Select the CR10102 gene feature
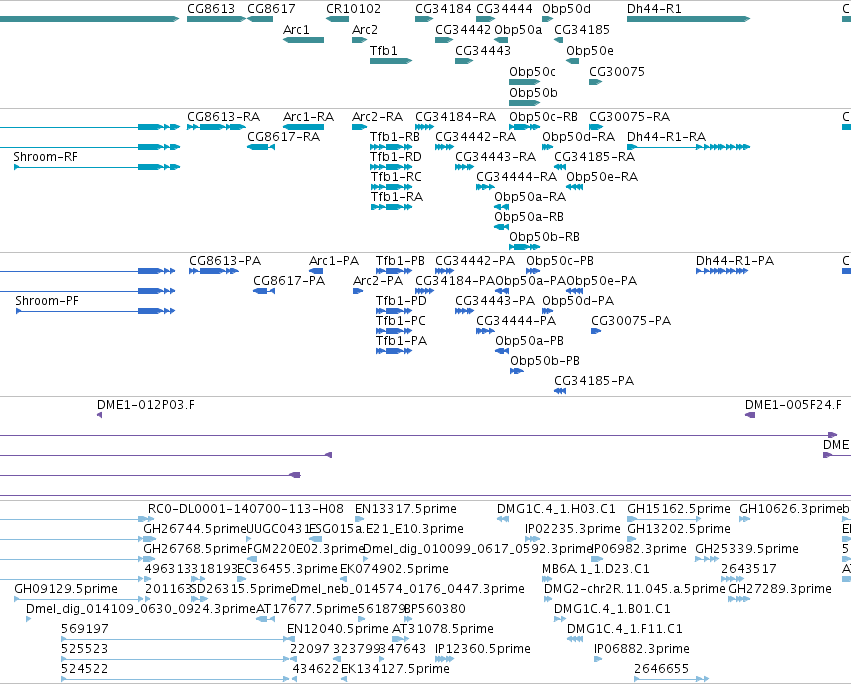 (x=337, y=19)
